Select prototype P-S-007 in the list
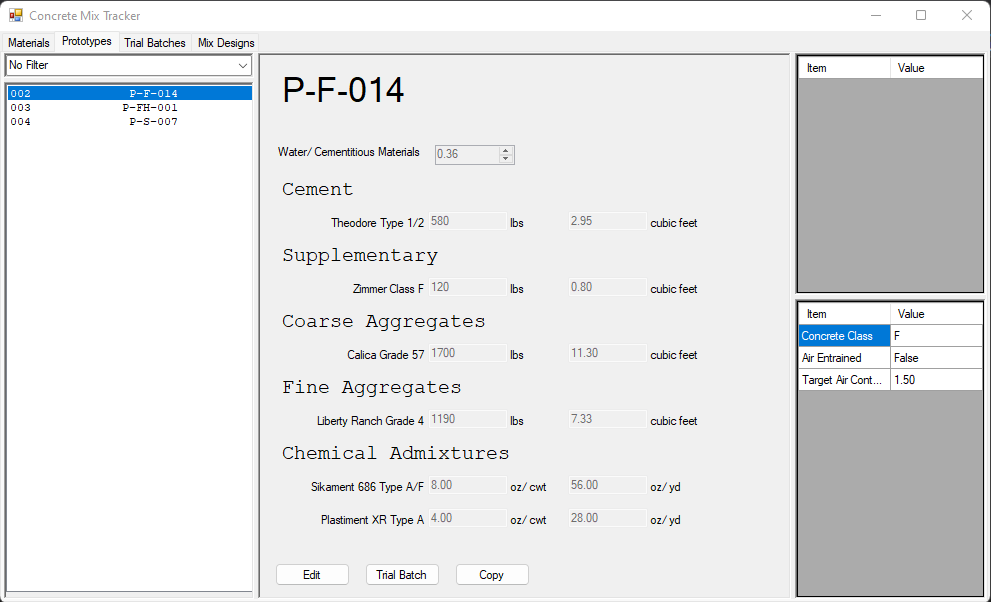The image size is (991, 602). 128,122
